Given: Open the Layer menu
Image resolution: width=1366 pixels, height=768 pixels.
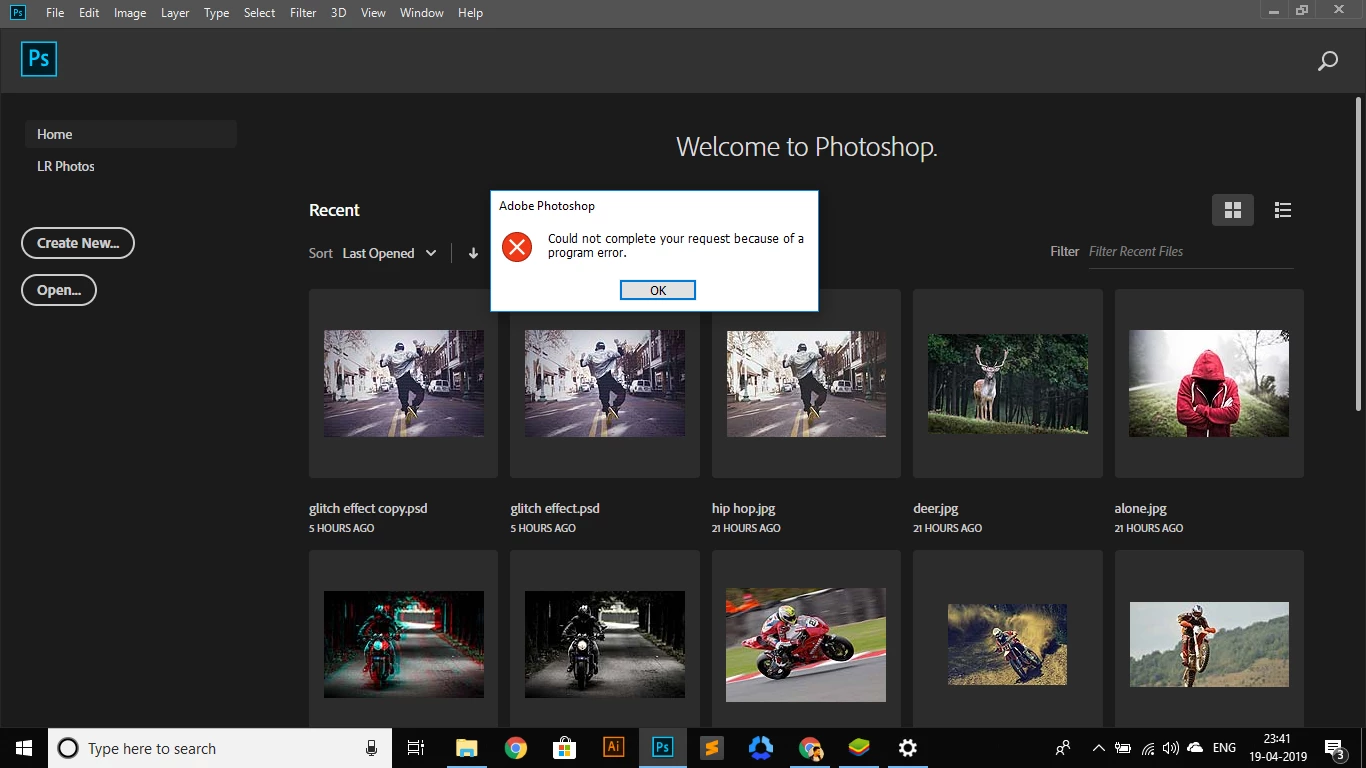Looking at the screenshot, I should [175, 13].
